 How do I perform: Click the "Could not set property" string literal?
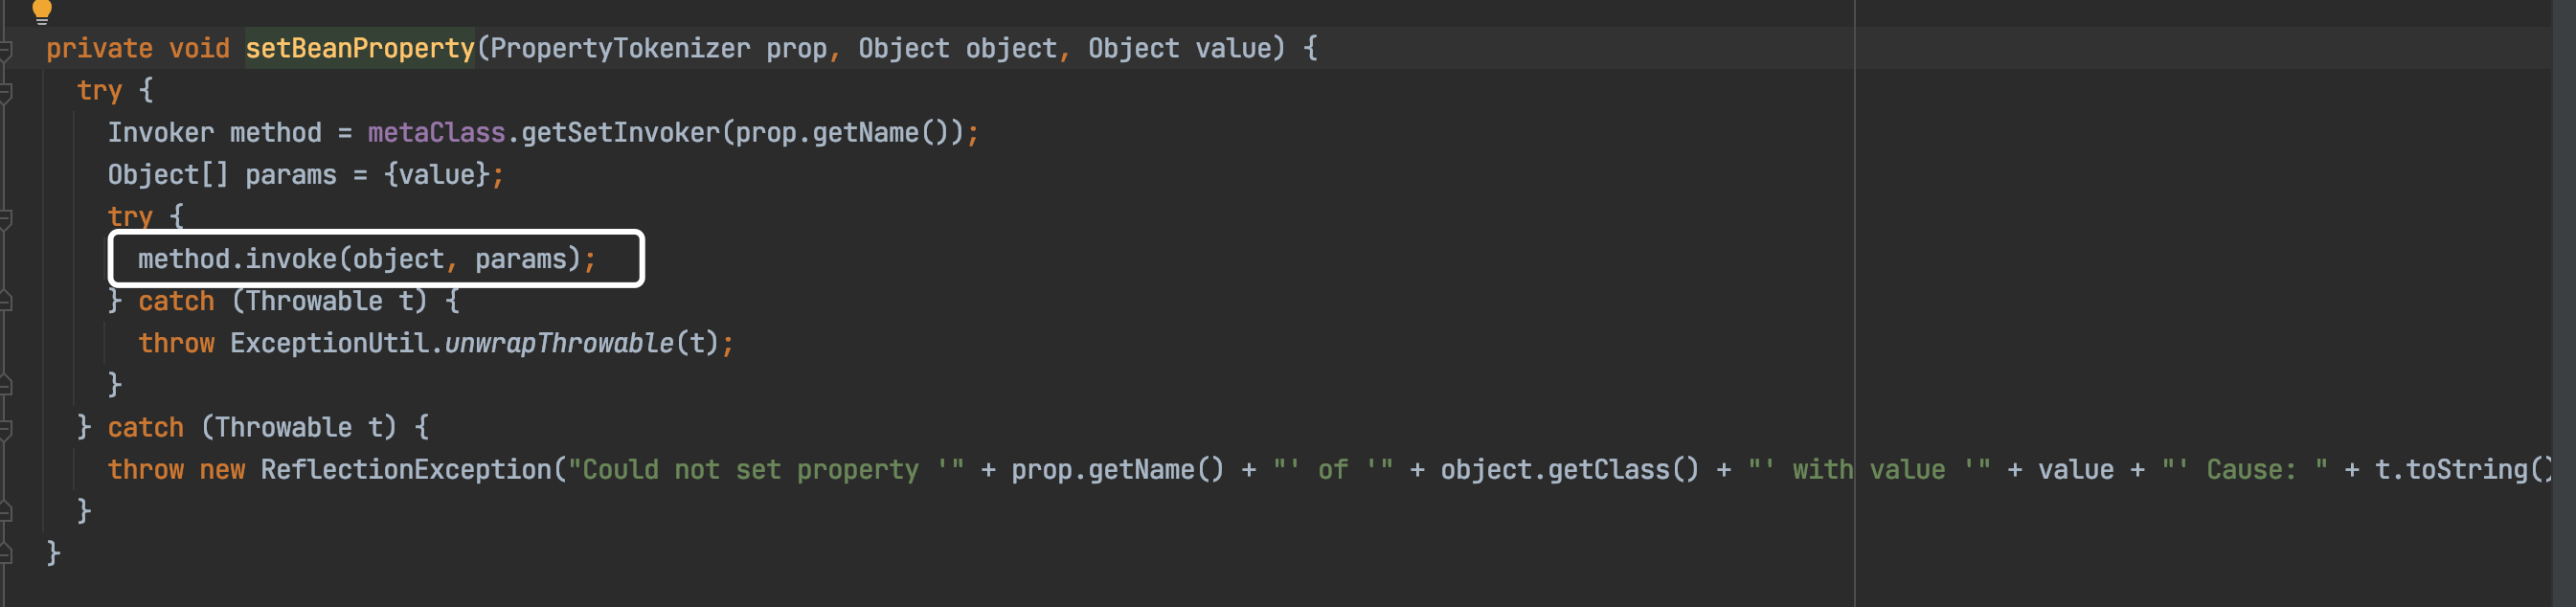tap(766, 469)
